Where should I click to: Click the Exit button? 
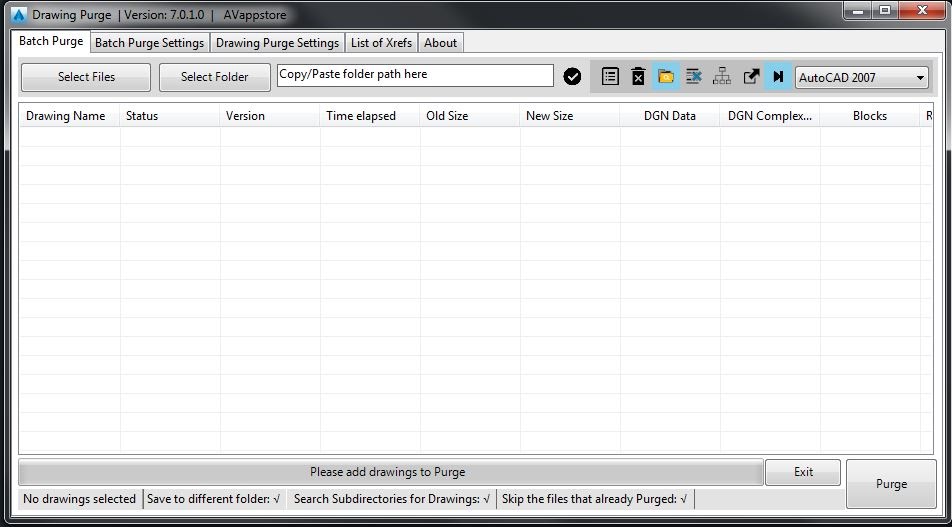click(x=803, y=472)
